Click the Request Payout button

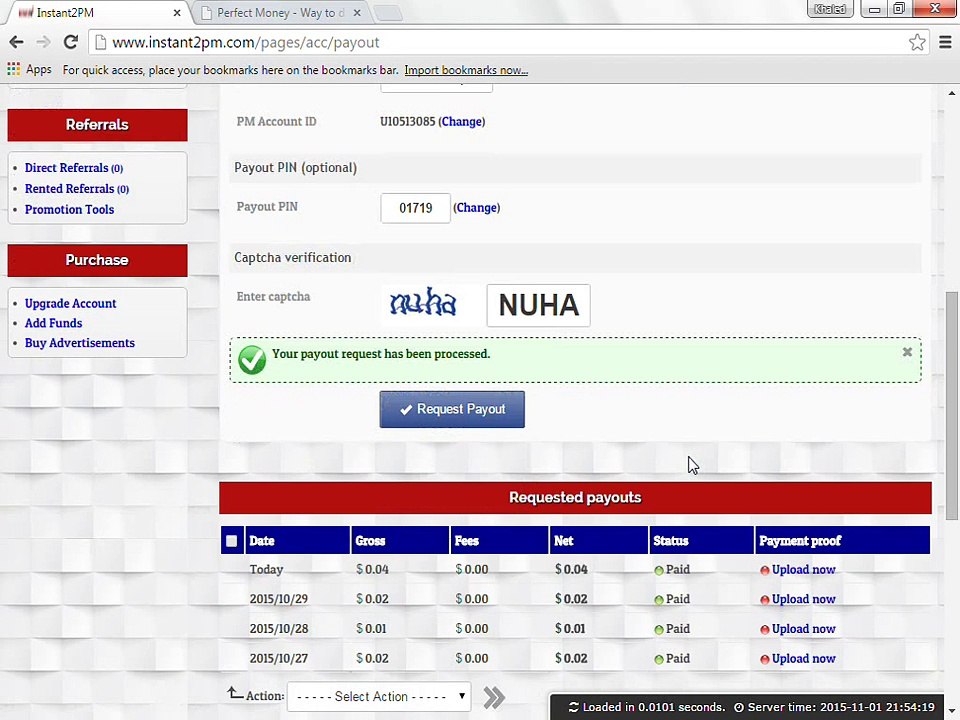[452, 409]
